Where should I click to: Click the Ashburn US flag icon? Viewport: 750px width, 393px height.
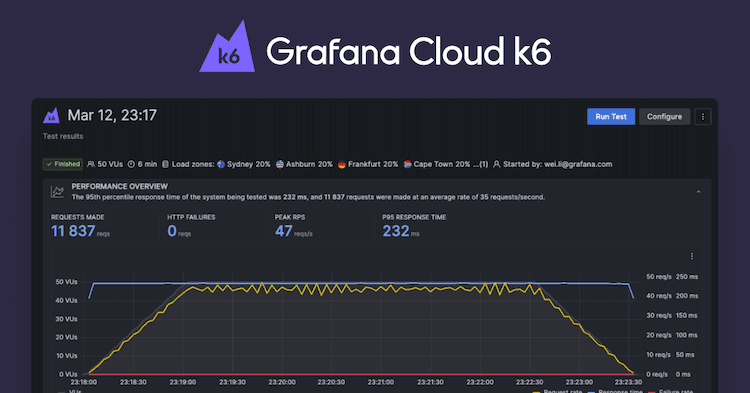(x=280, y=164)
